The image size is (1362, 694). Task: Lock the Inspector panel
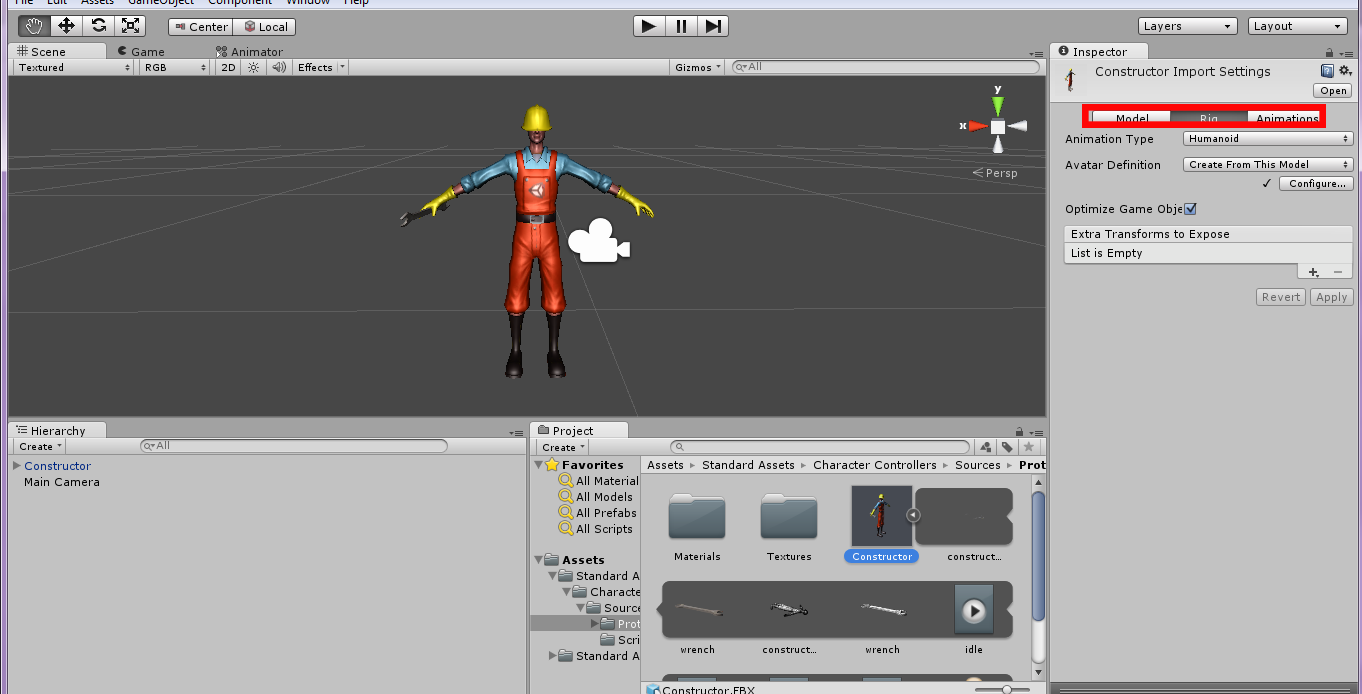[x=1329, y=53]
